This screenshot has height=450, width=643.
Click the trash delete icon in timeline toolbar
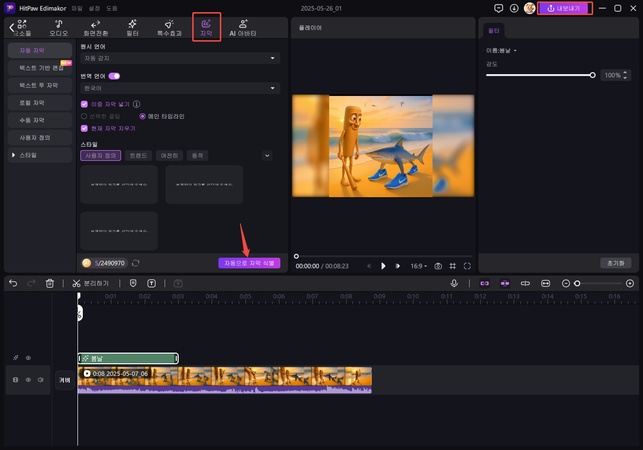(x=50, y=284)
